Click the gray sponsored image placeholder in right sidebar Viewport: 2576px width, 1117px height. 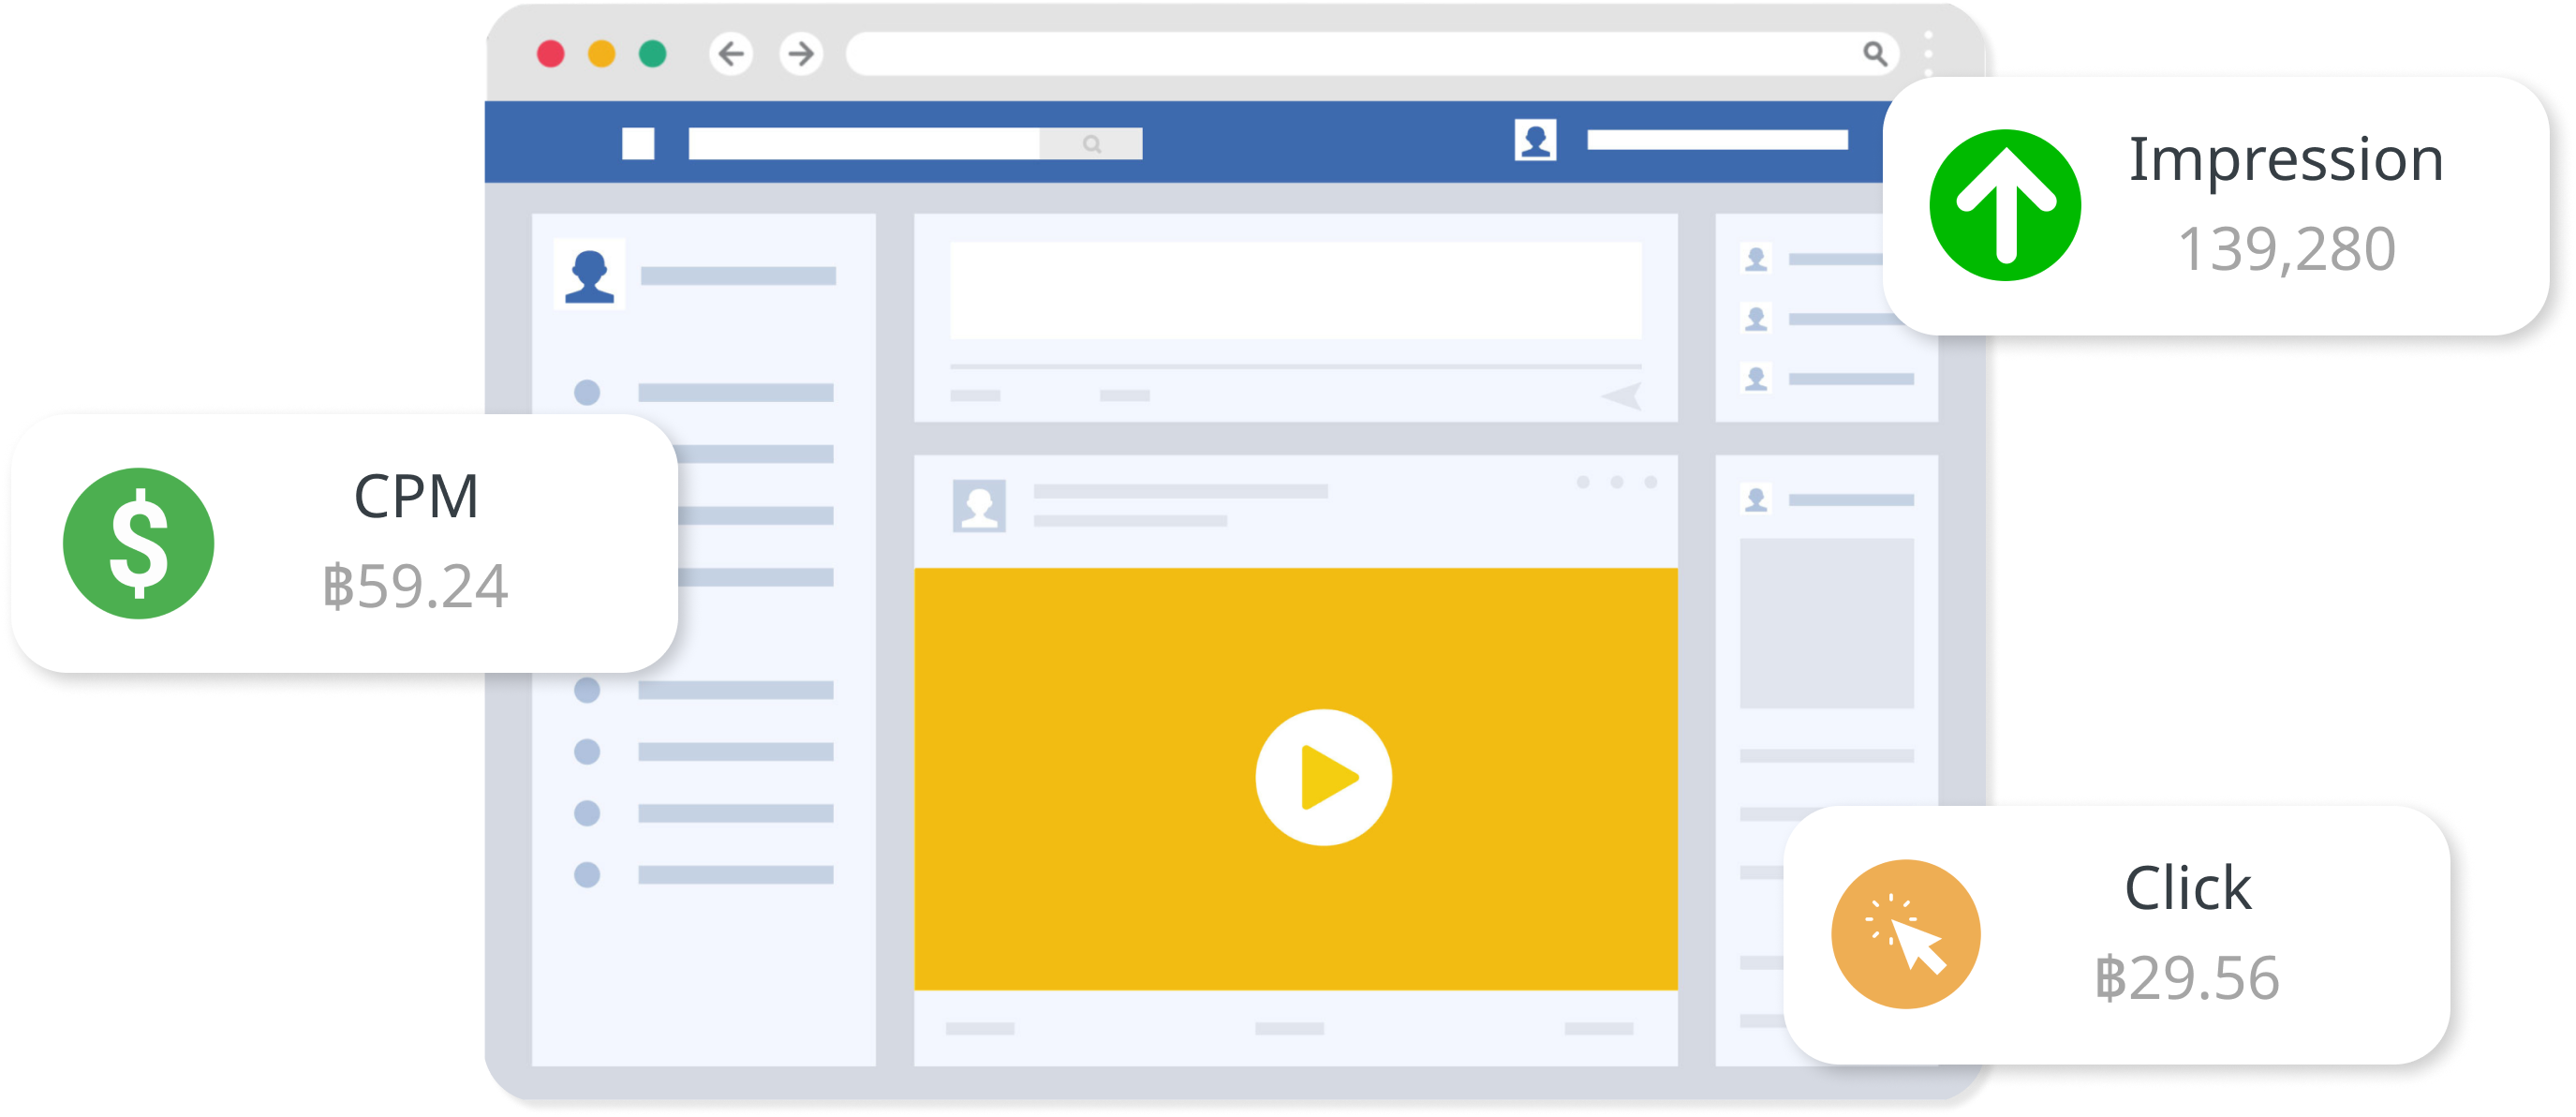[x=1826, y=623]
